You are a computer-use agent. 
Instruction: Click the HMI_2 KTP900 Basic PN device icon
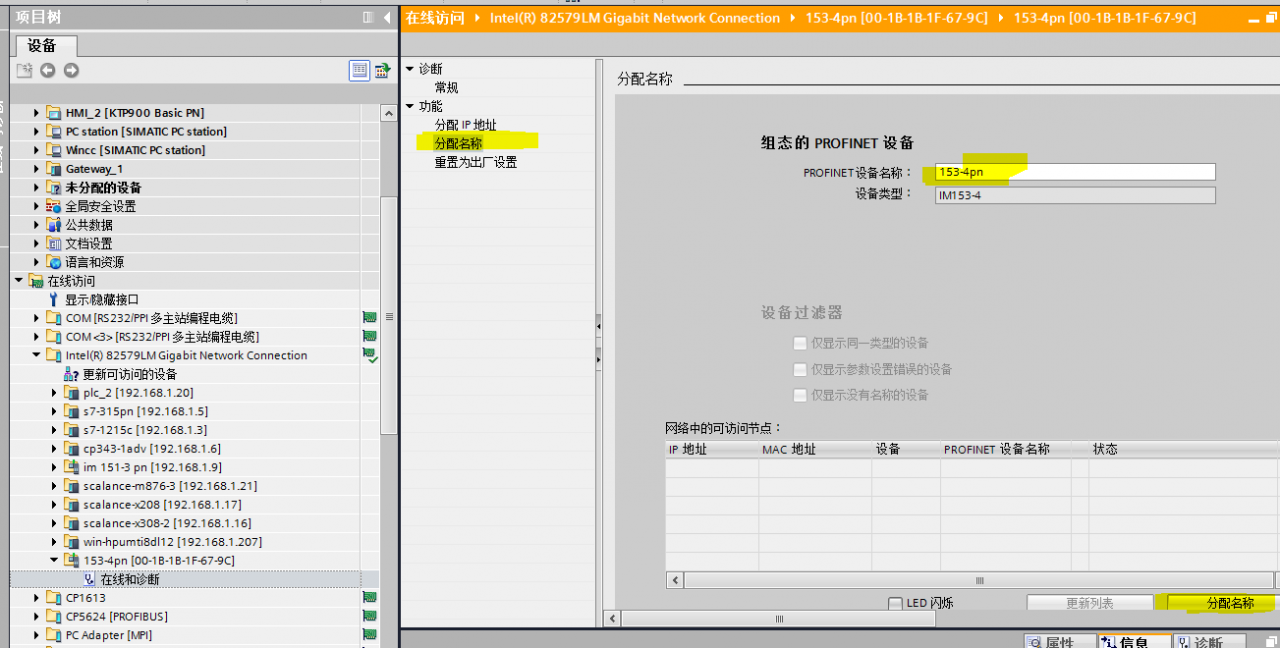click(54, 113)
